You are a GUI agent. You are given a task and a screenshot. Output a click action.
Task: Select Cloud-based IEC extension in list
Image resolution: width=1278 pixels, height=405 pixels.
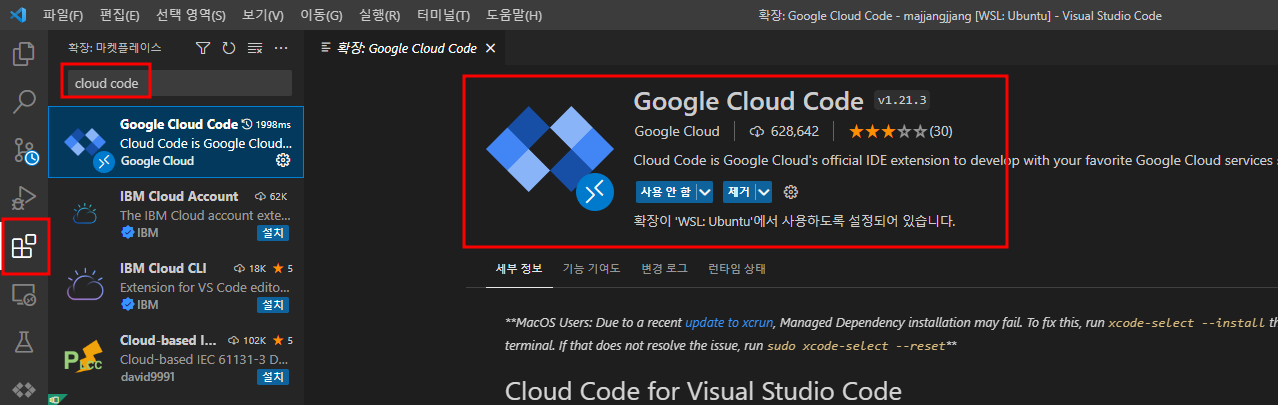tap(176, 359)
